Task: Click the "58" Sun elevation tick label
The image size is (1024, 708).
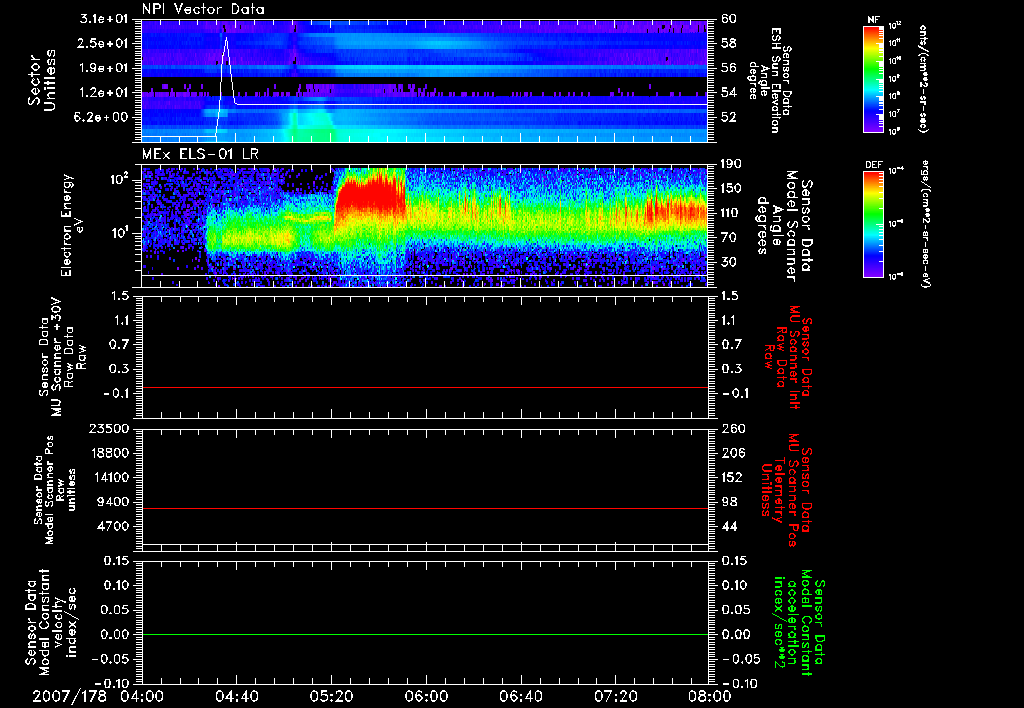Action: point(729,43)
